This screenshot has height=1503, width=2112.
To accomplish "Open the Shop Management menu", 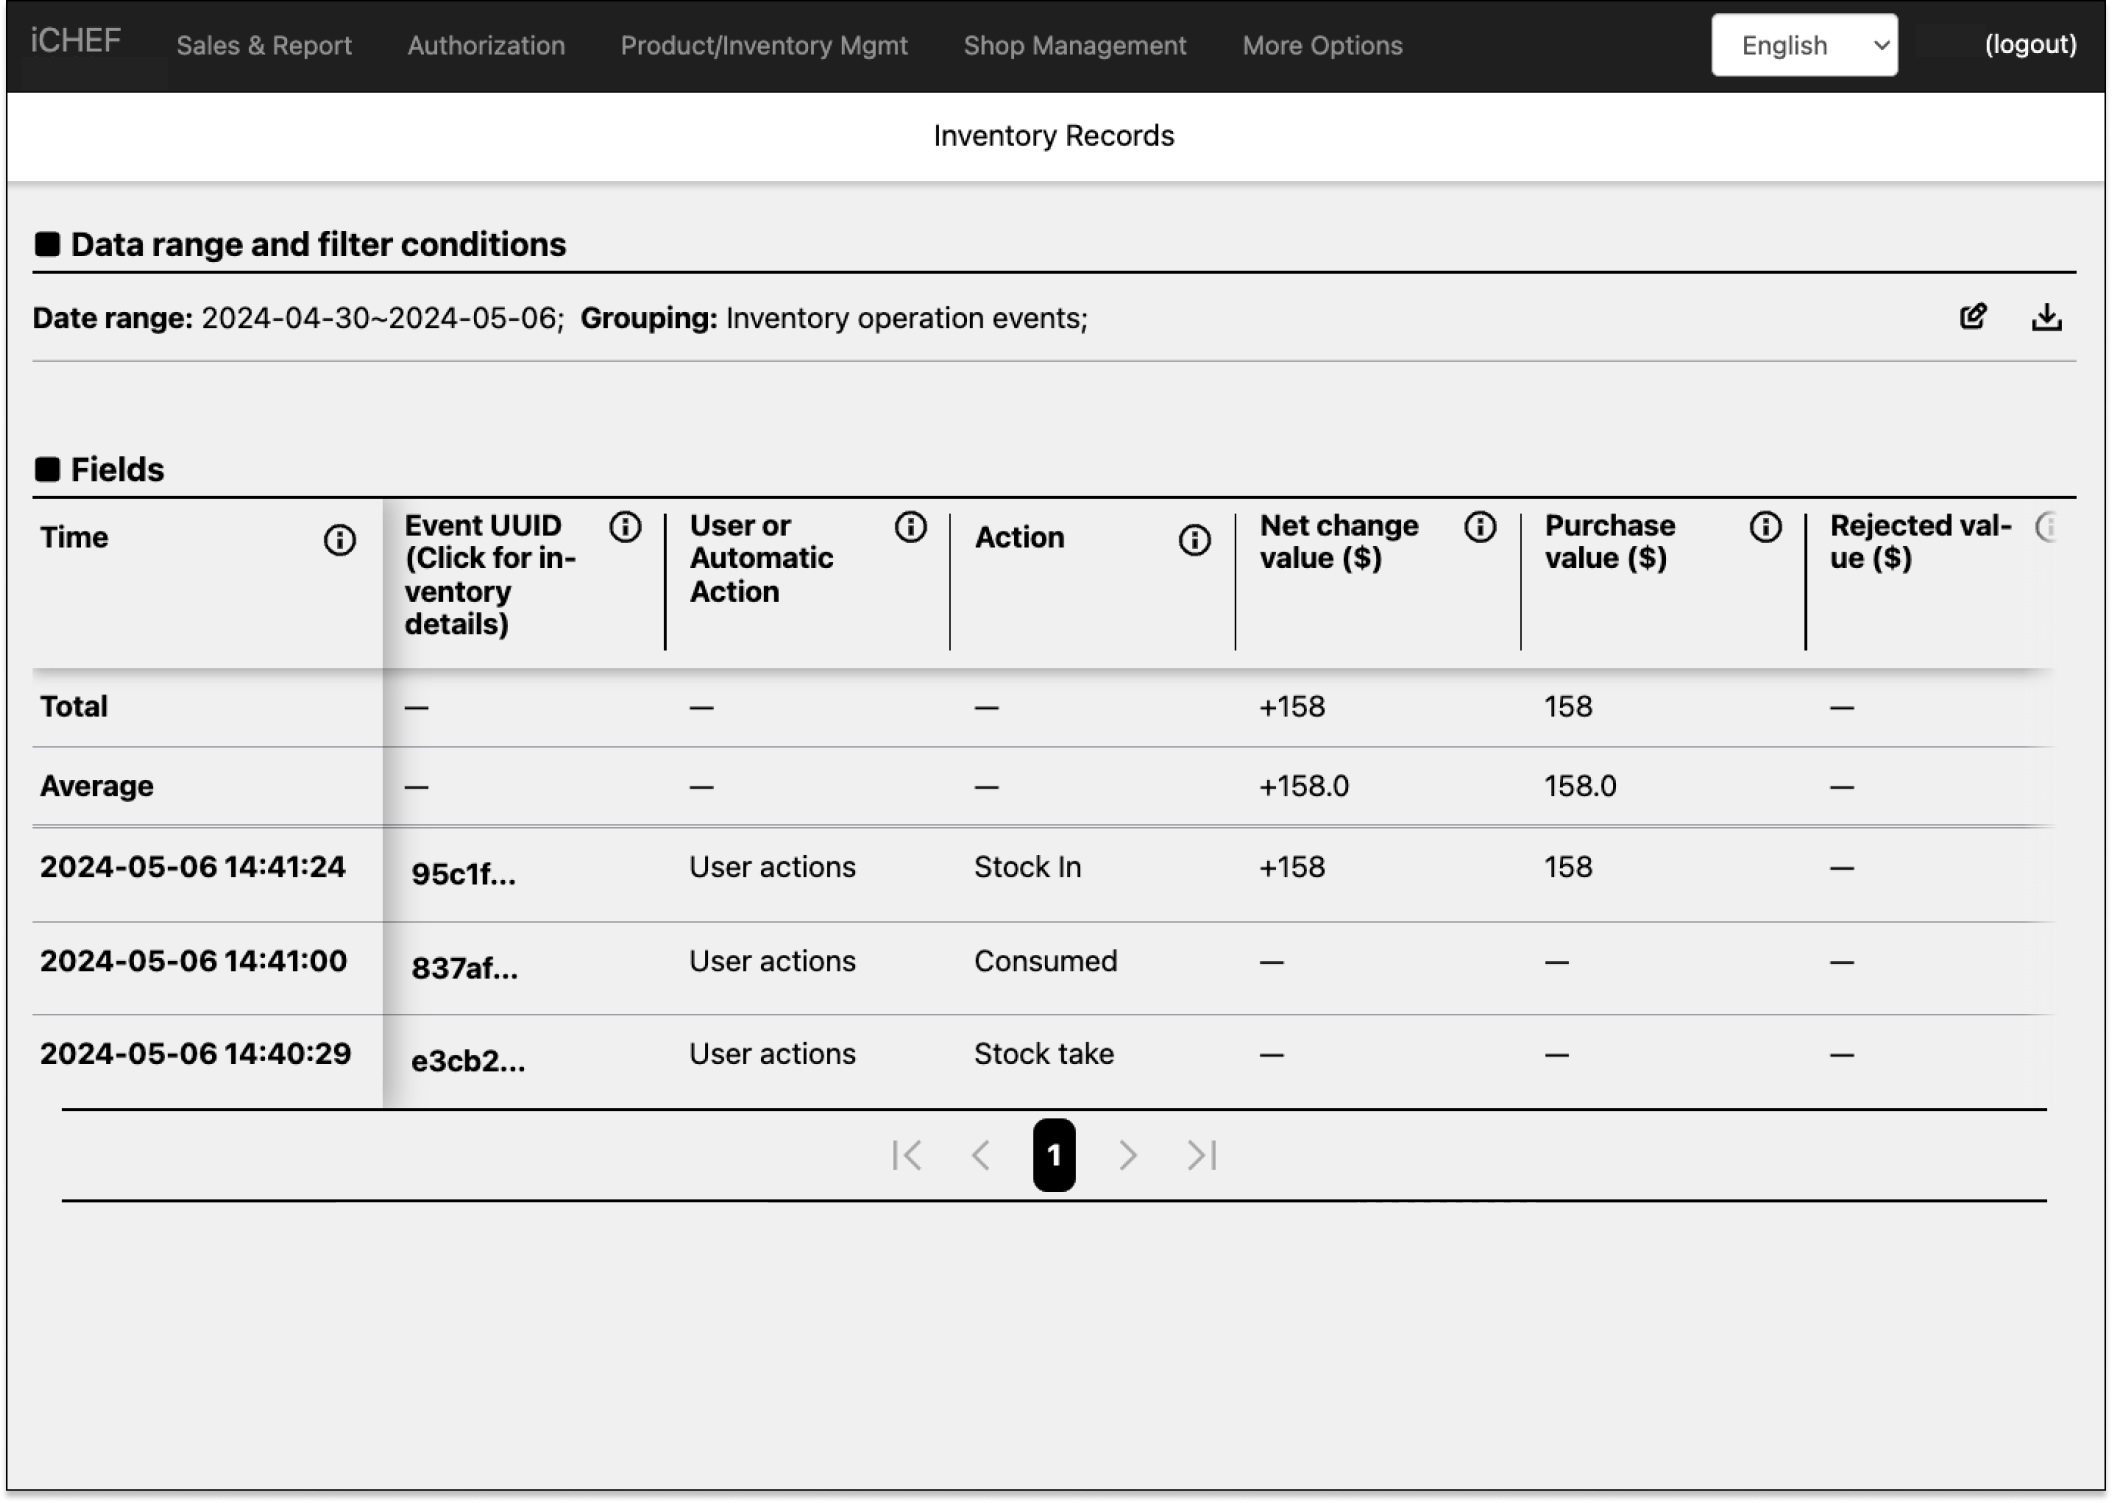I will click(1075, 45).
